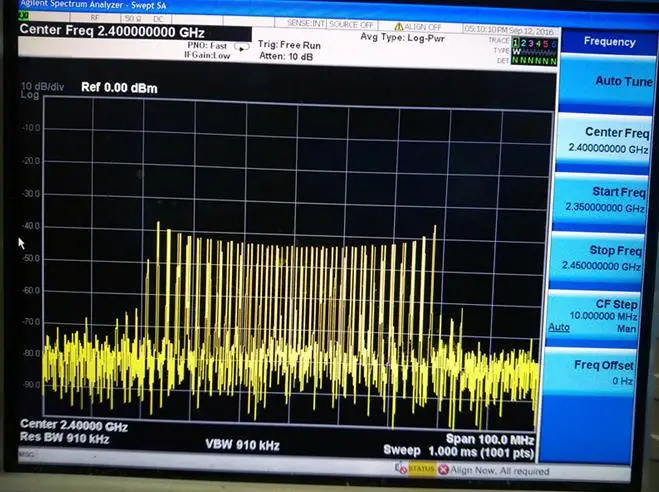The image size is (659, 492).
Task: Click the -70.0 y-axis label
Action: (32, 322)
